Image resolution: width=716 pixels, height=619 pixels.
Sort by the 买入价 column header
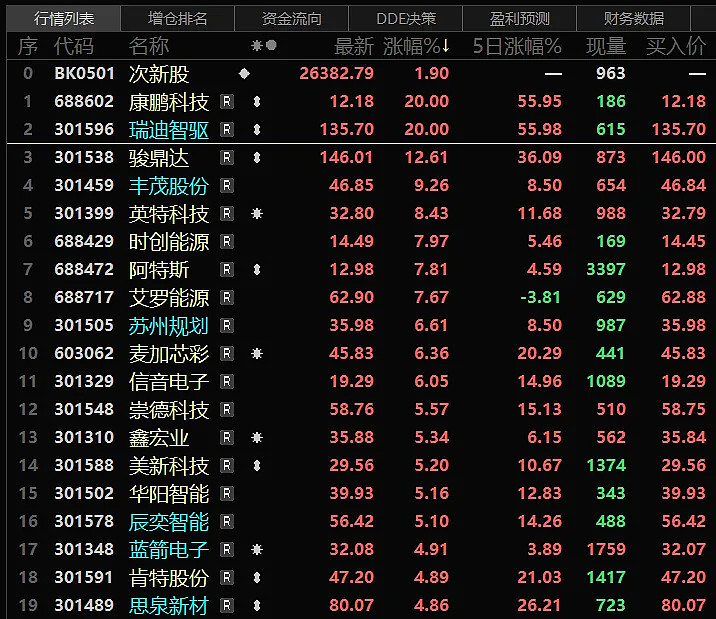click(676, 46)
